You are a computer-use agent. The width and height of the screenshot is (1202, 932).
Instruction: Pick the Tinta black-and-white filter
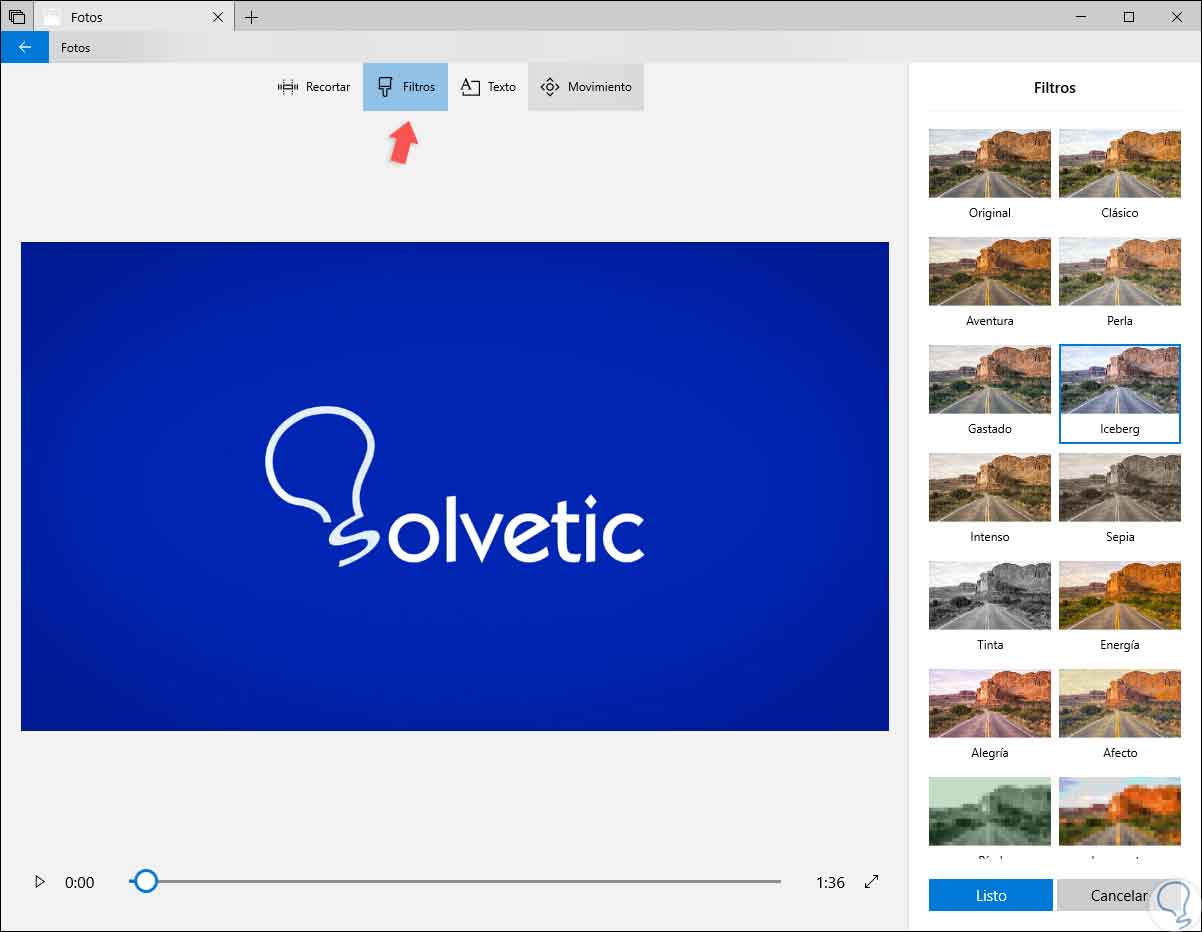(x=989, y=596)
